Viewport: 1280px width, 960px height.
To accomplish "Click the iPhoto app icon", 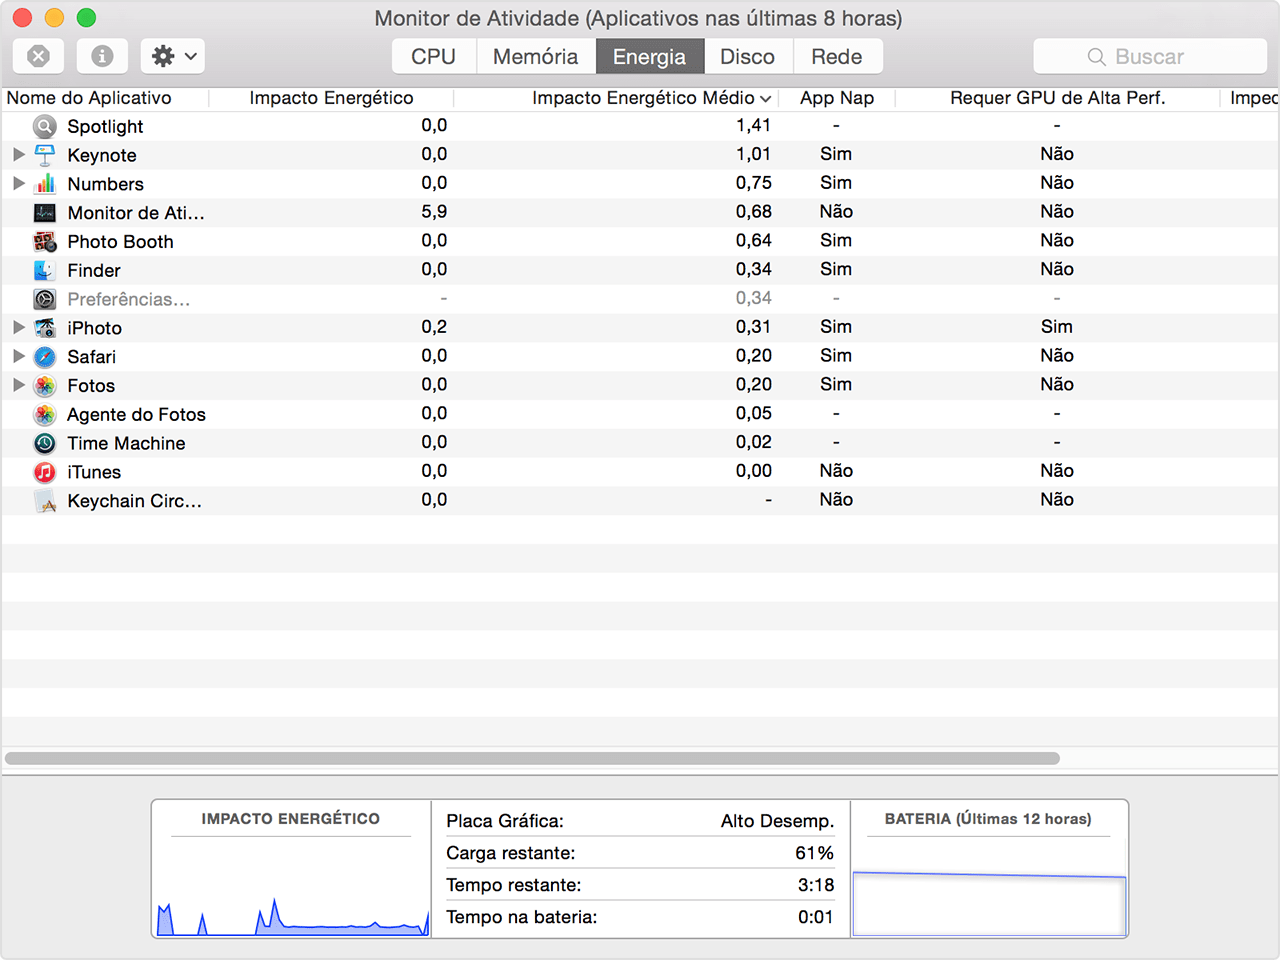I will coord(45,328).
